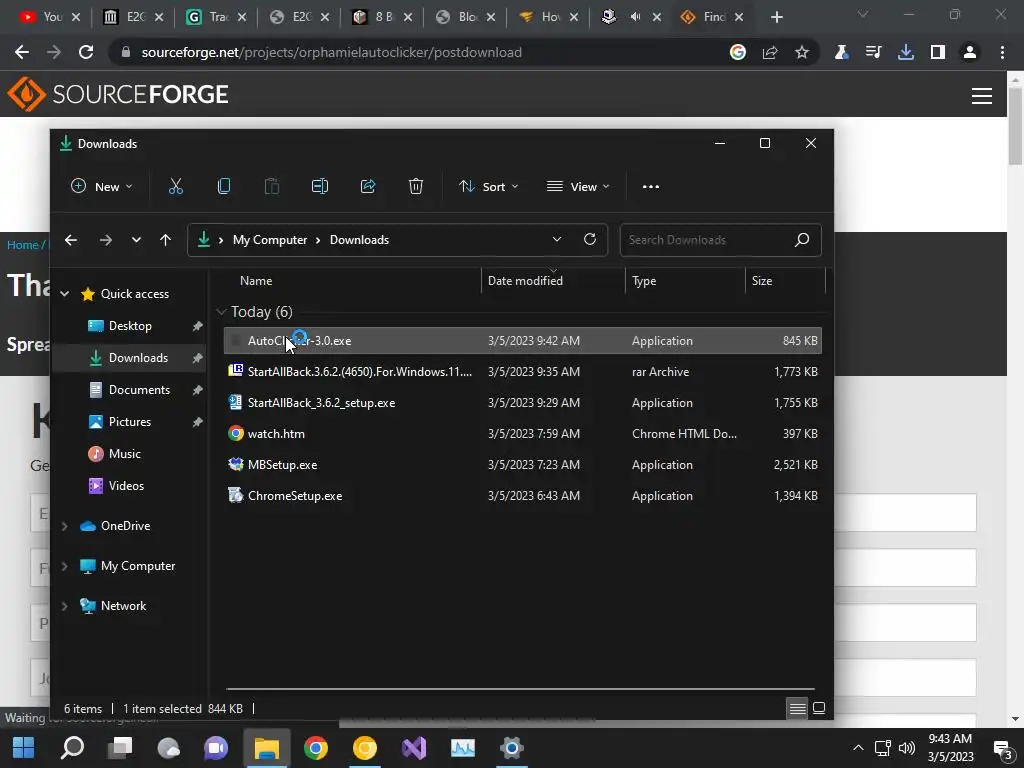The height and width of the screenshot is (768, 1024).
Task: Expand the My Computer tree node
Action: tap(65, 566)
